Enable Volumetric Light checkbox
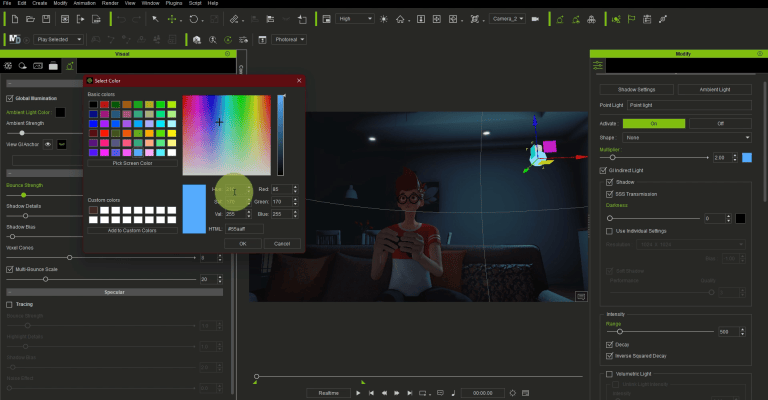 [x=610, y=374]
